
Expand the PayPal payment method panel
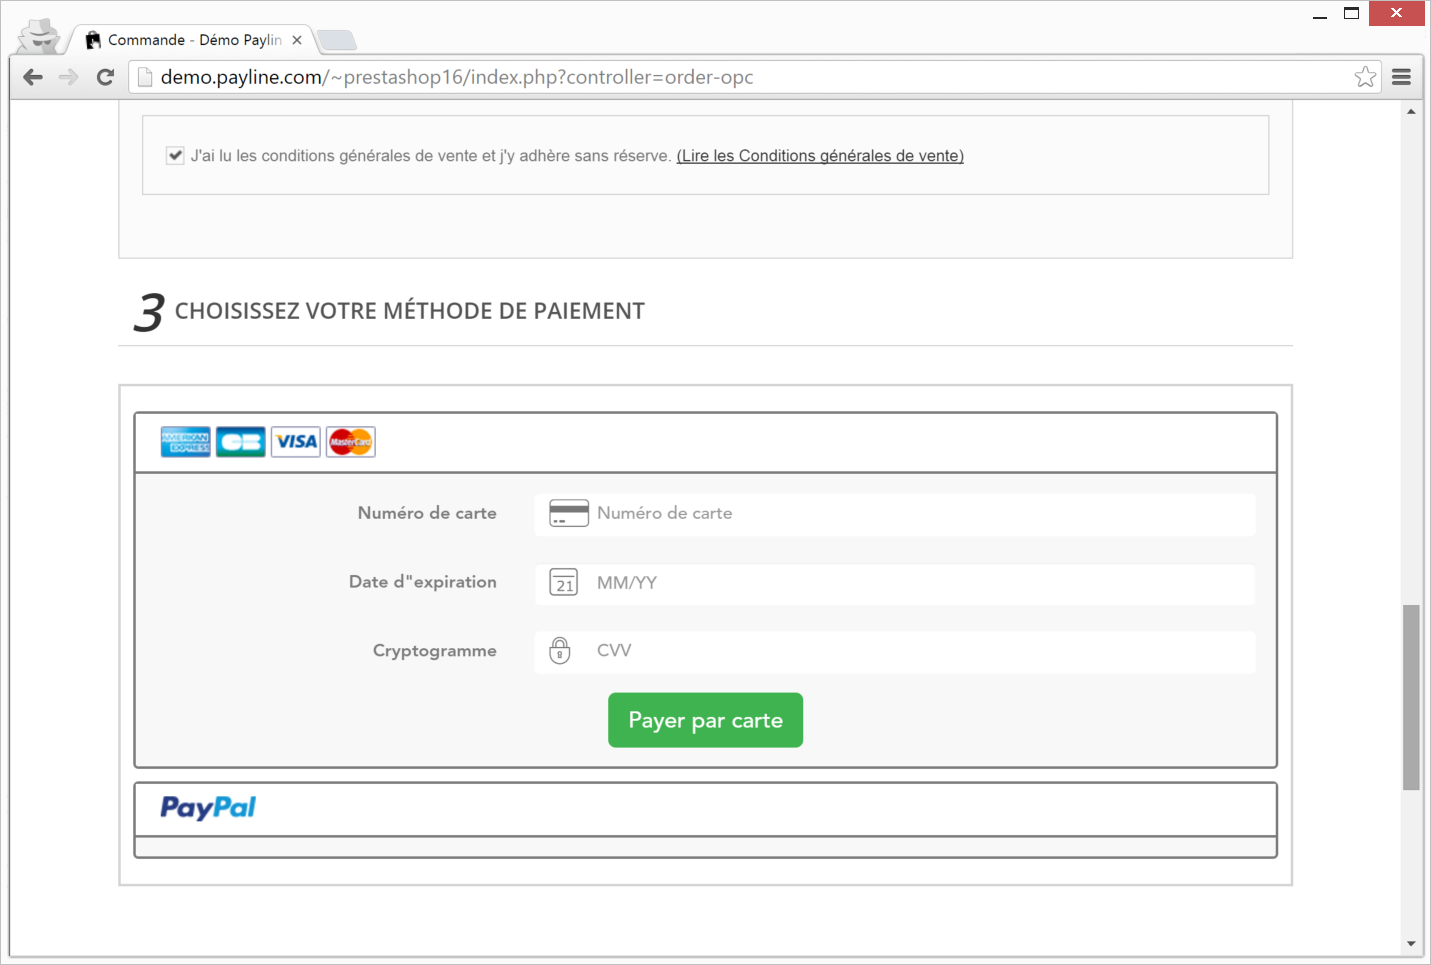click(x=706, y=809)
